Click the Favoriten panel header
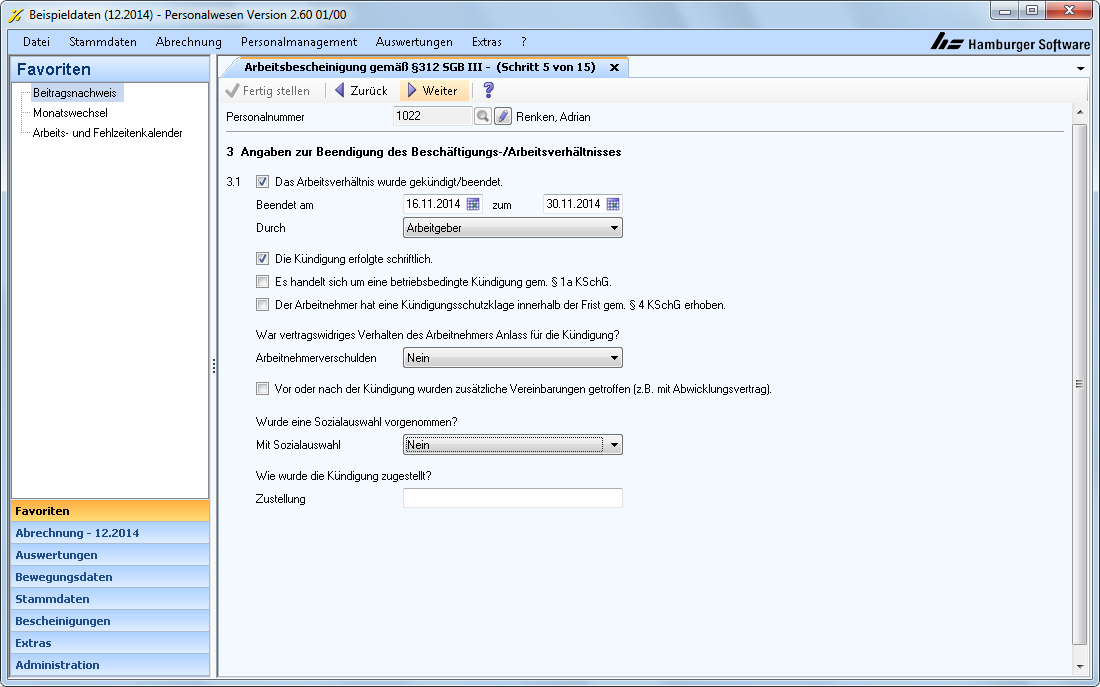Image resolution: width=1100 pixels, height=687 pixels. (110, 69)
